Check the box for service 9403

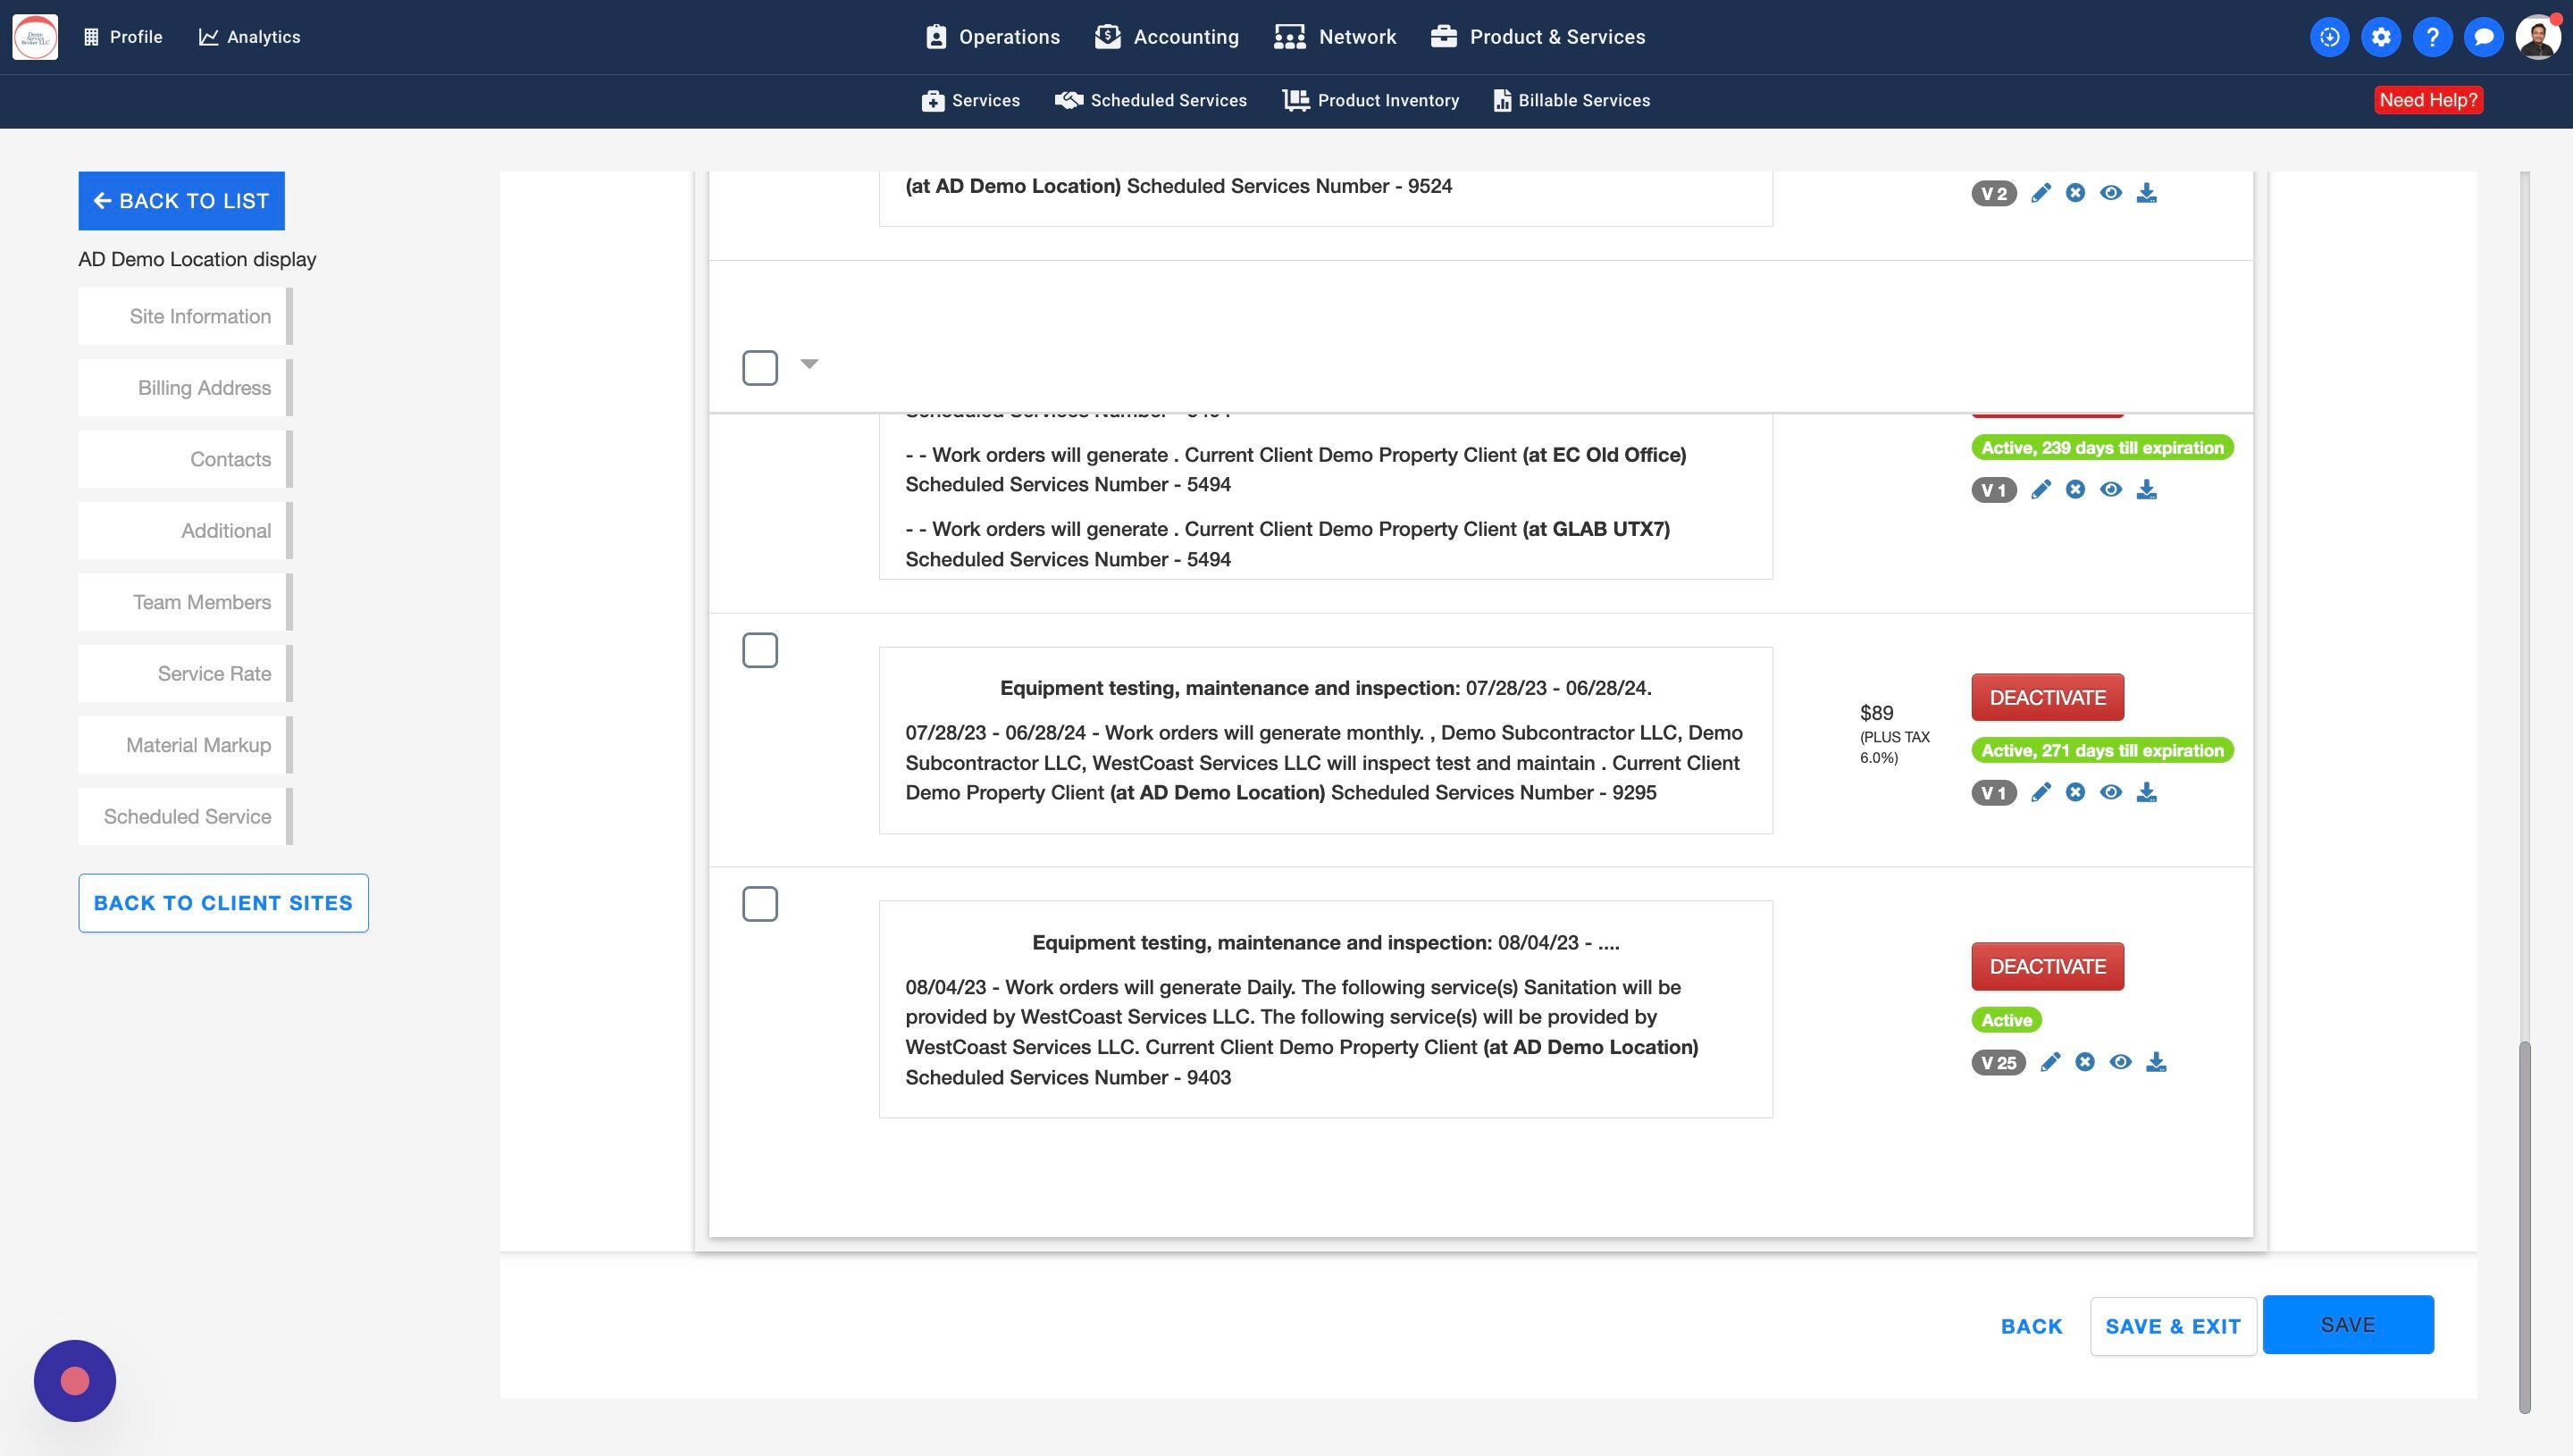point(760,904)
